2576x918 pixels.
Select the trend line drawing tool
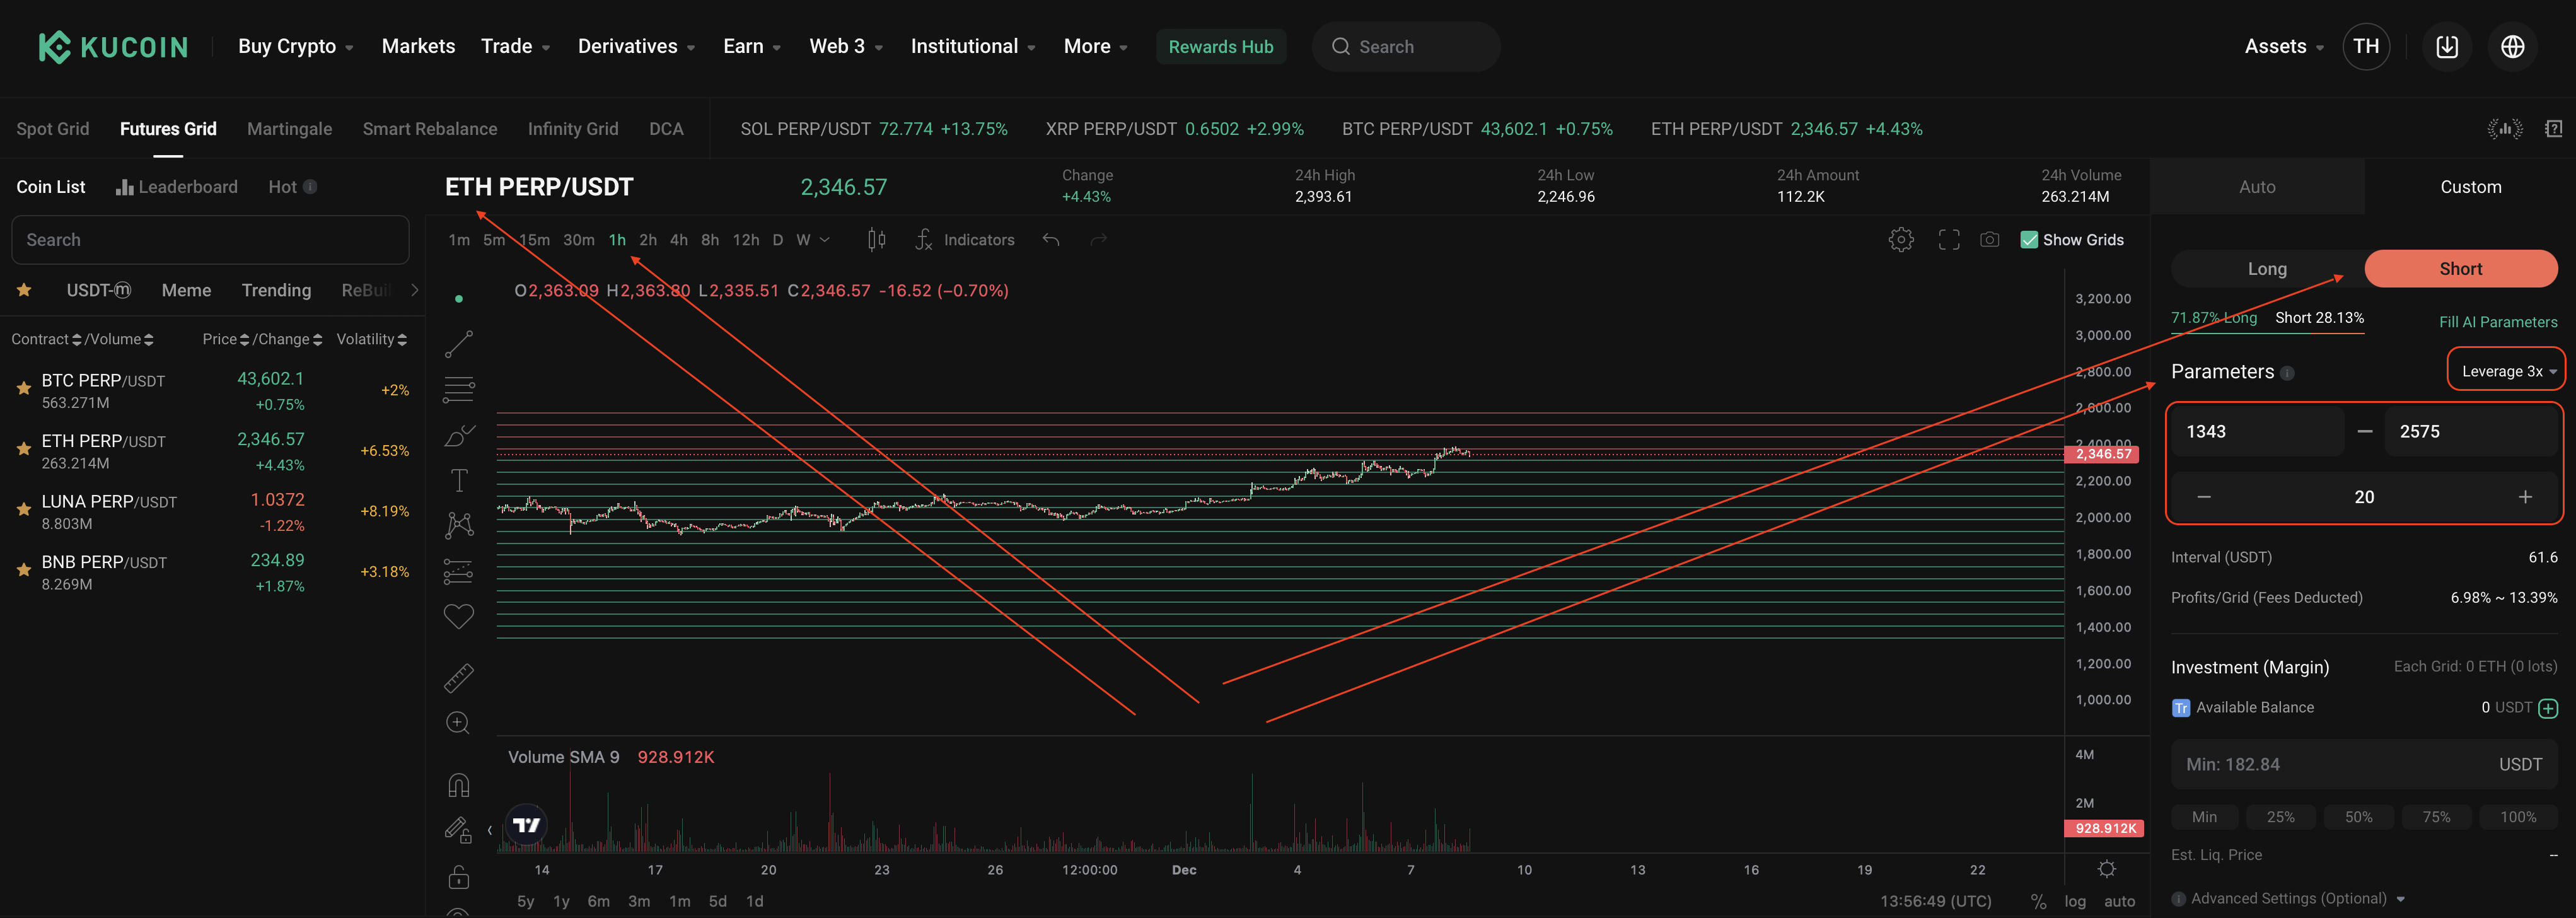click(458, 344)
